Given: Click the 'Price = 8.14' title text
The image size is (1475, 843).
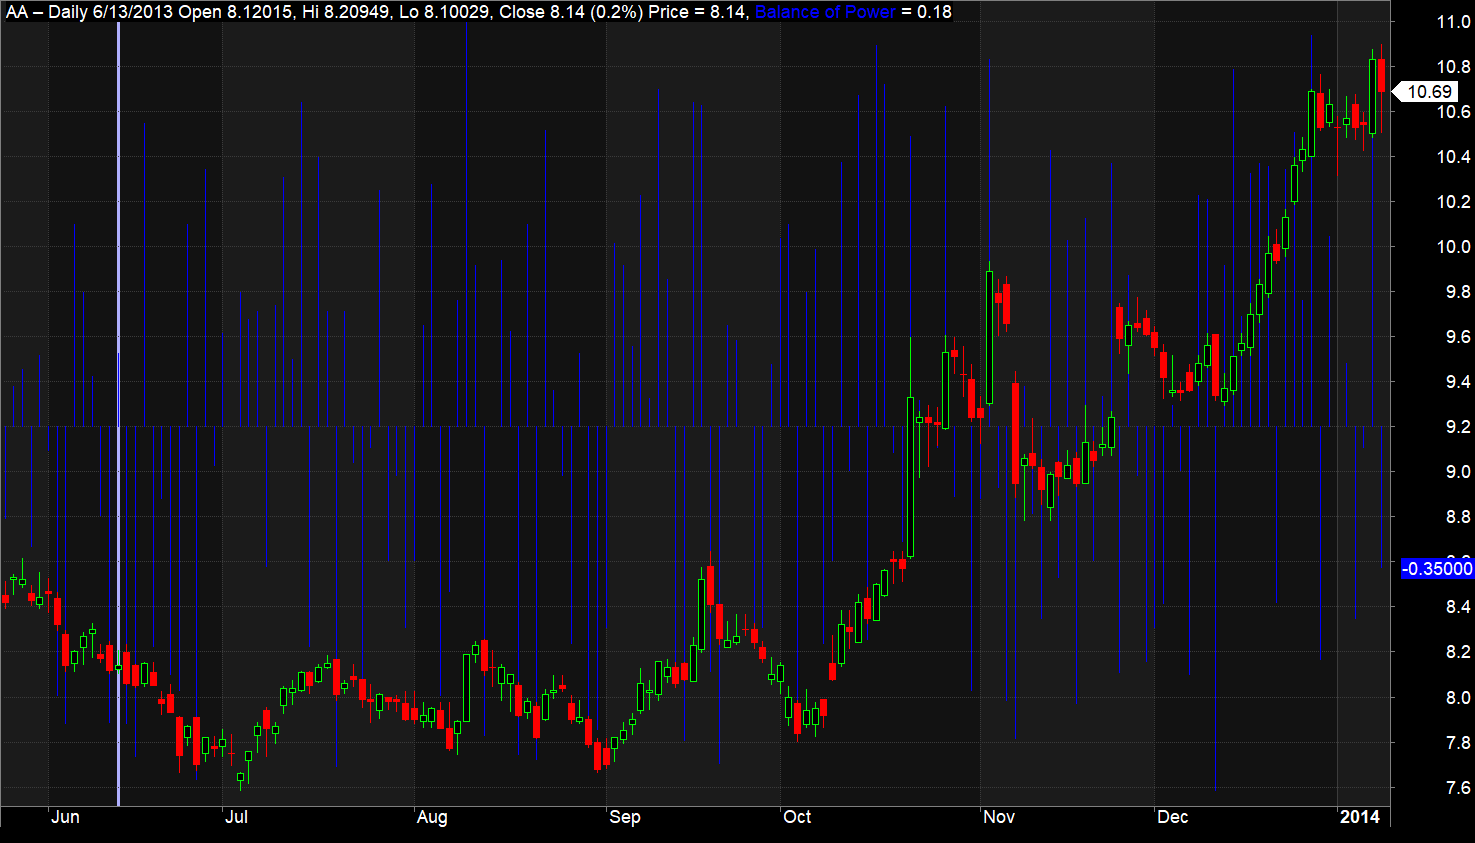Looking at the screenshot, I should [698, 12].
